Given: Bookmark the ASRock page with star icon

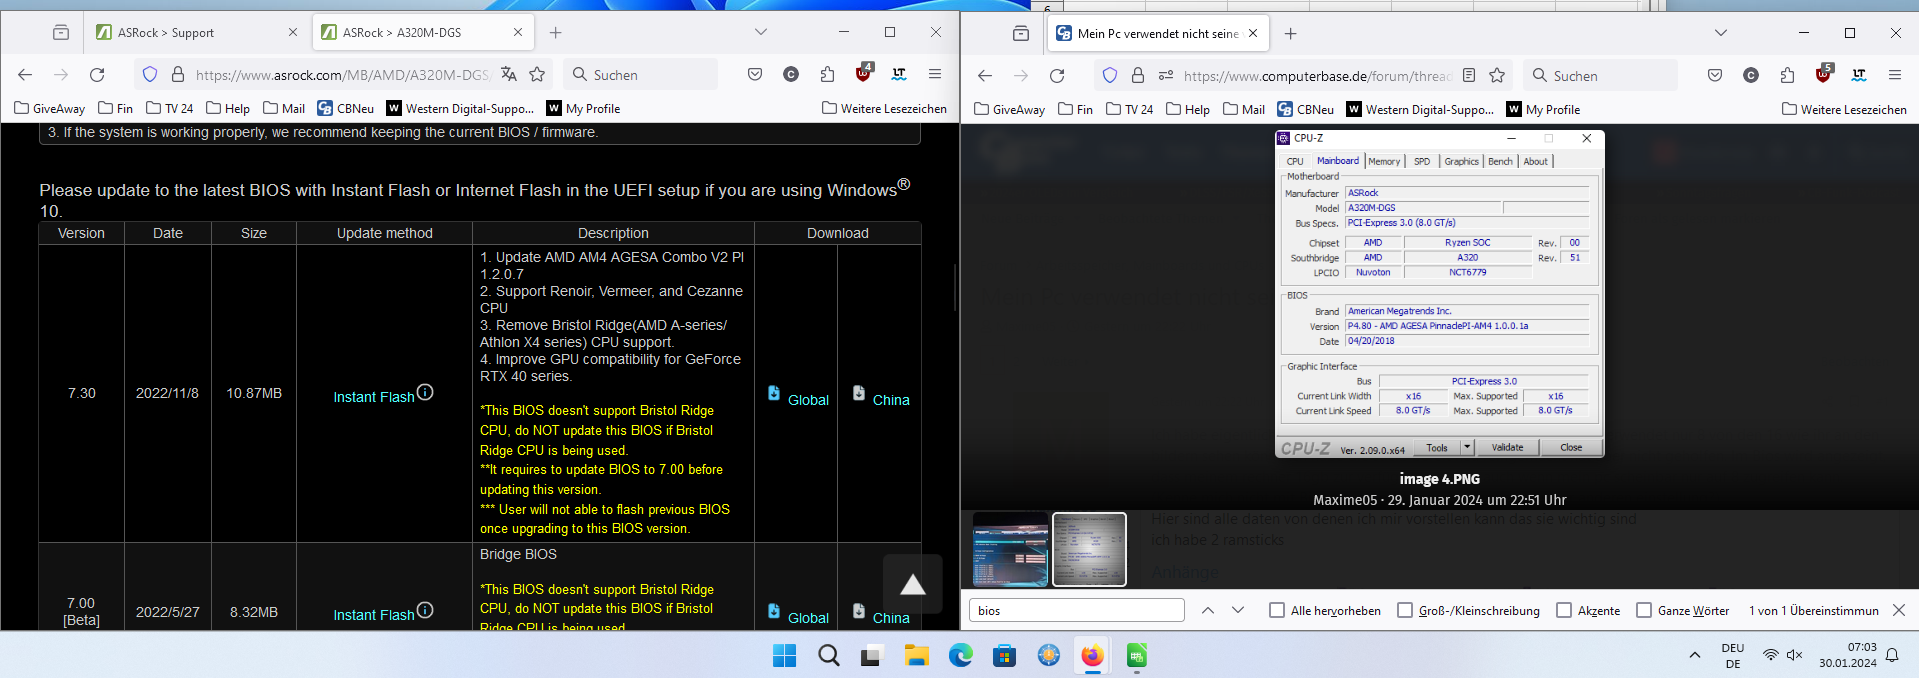Looking at the screenshot, I should 537,74.
